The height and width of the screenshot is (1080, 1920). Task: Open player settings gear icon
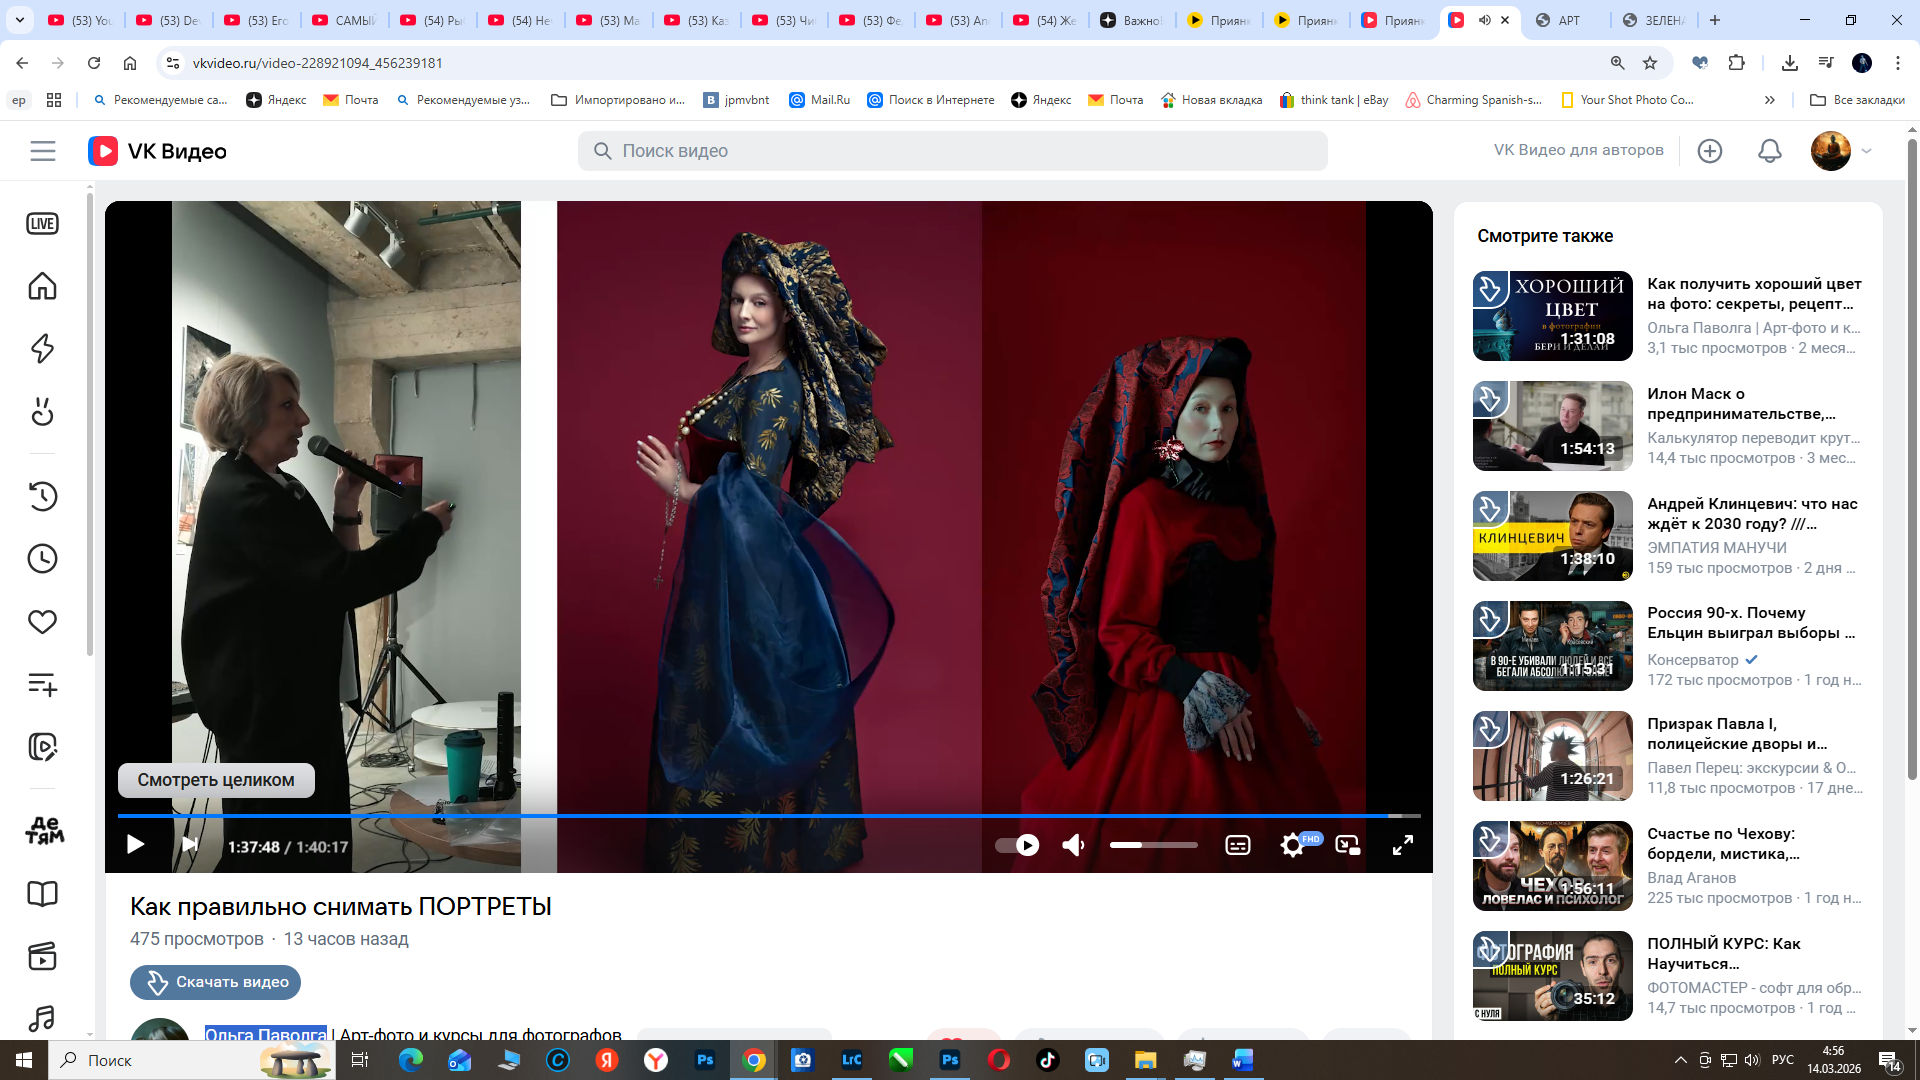[x=1291, y=846]
